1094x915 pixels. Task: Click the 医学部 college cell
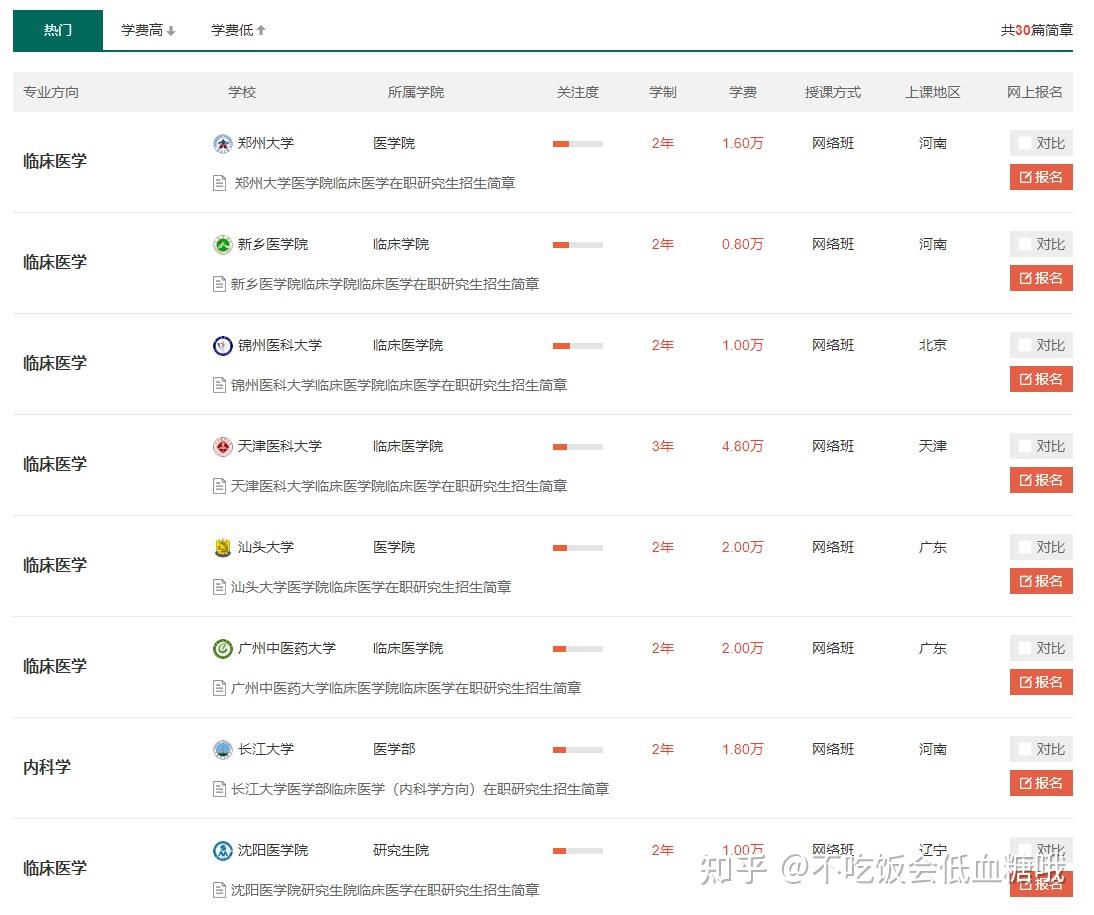(x=394, y=749)
